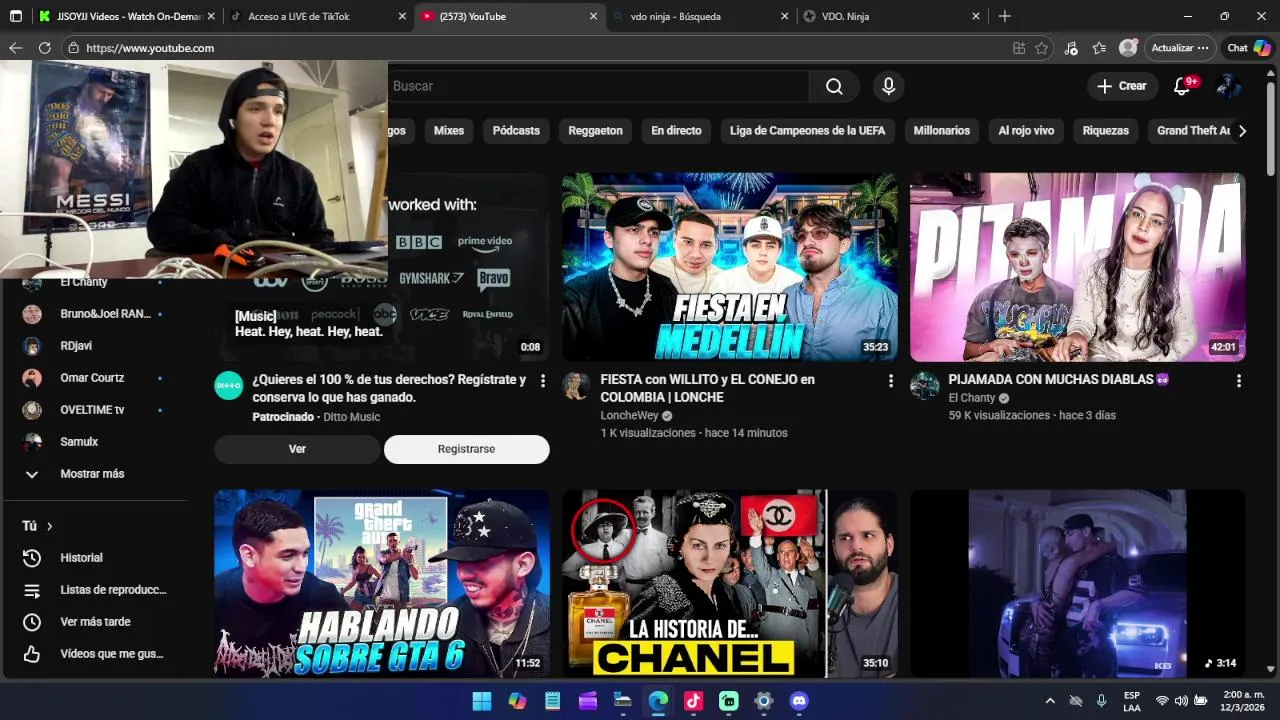Viewport: 1280px width, 720px height.
Task: Go back with the browser back arrow
Action: (15, 48)
